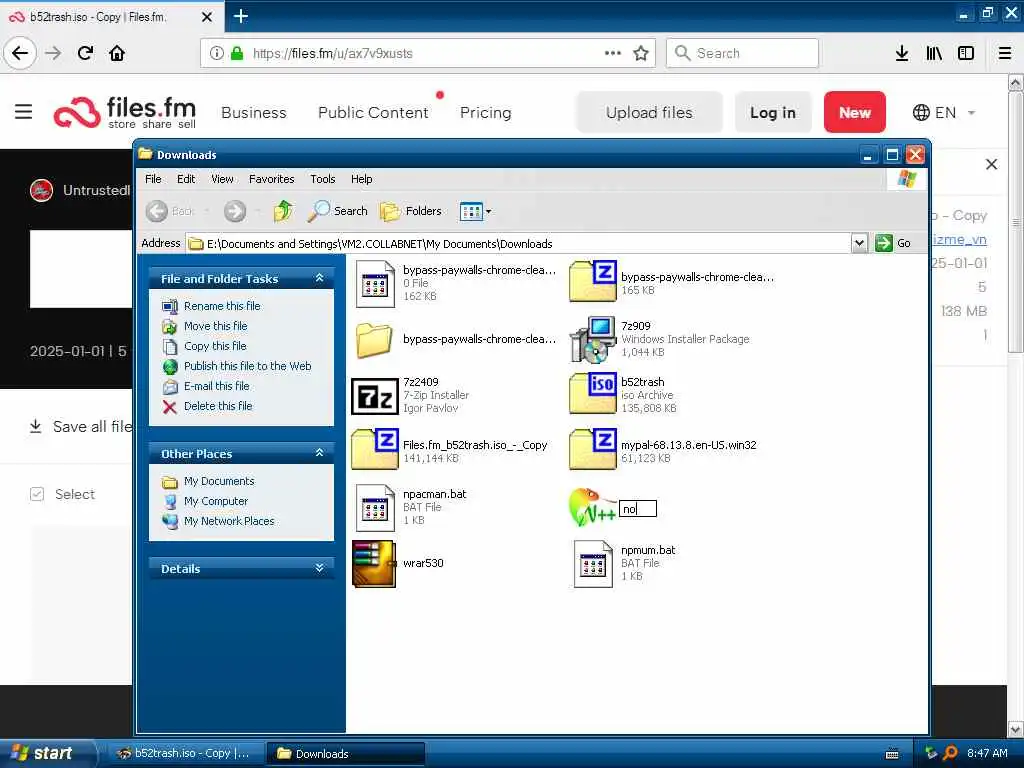The width and height of the screenshot is (1024, 768).
Task: Open the Tools menu
Action: pos(323,179)
